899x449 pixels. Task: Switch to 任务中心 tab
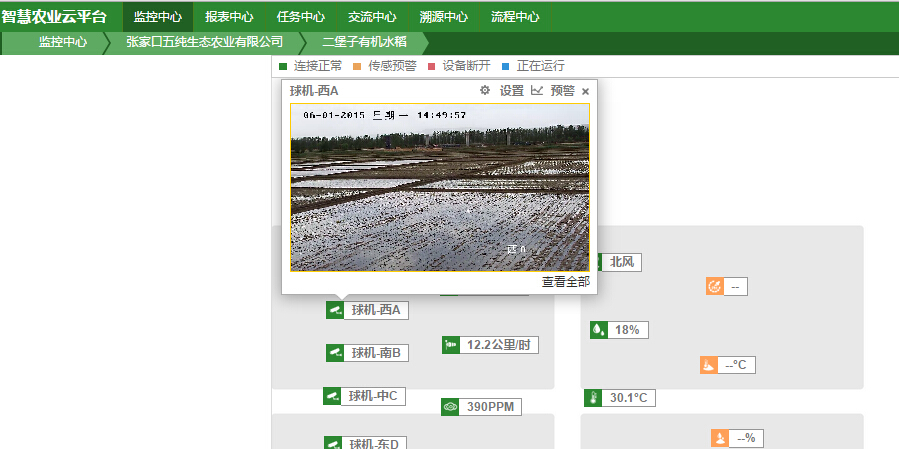click(x=300, y=16)
